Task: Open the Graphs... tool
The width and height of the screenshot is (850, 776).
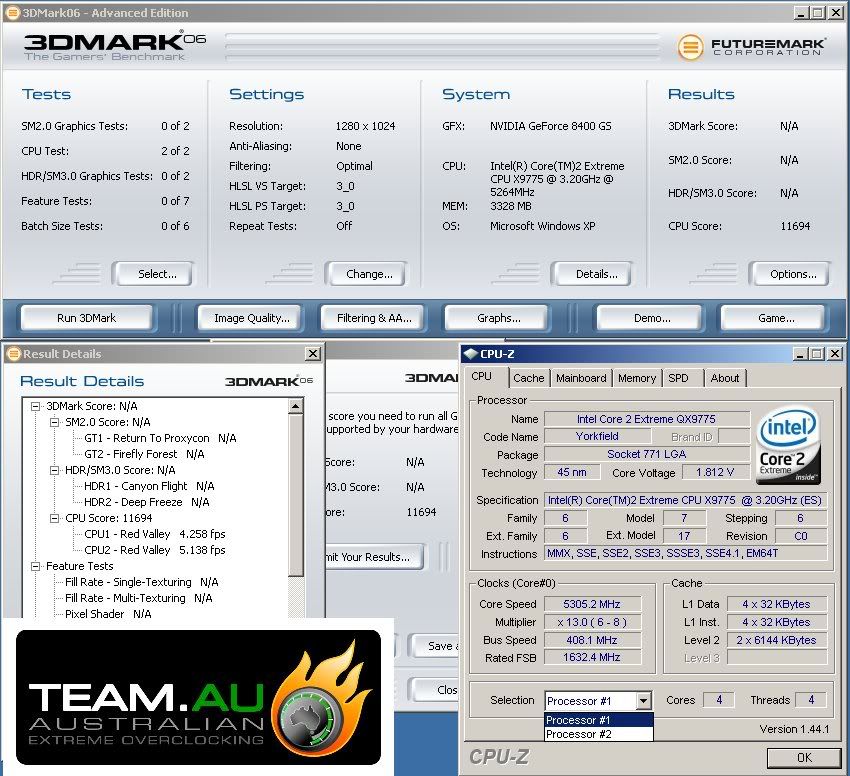Action: click(498, 318)
